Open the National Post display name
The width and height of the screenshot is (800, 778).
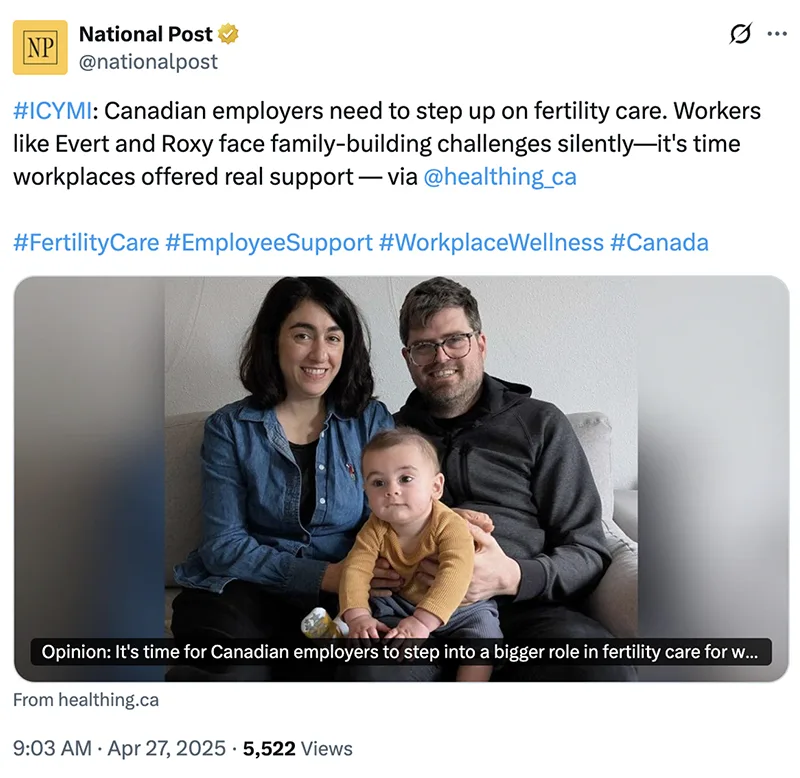146,35
